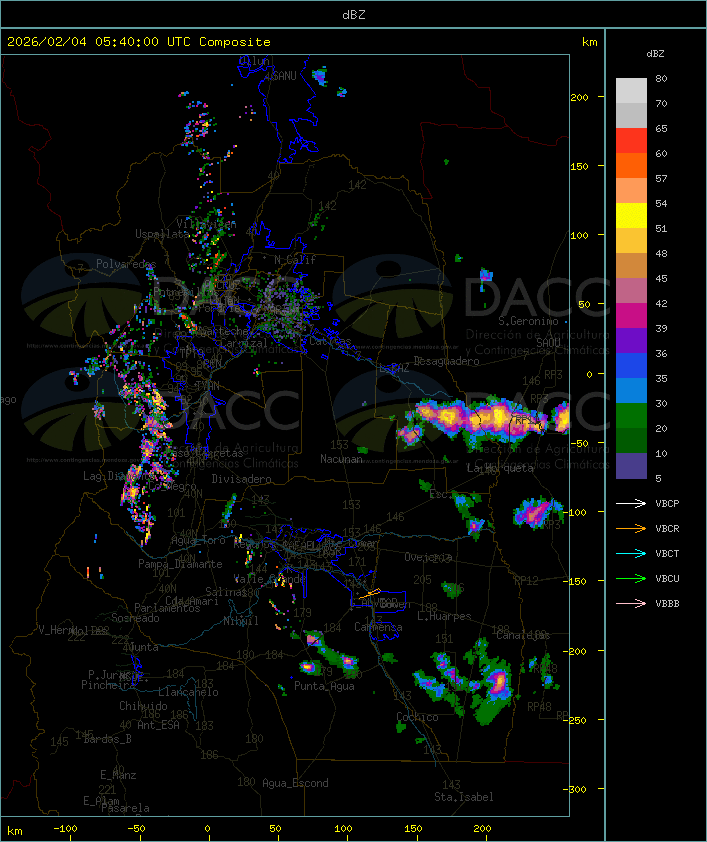This screenshot has height=842, width=707.
Task: Select the gray 65–70 dBZ swatch
Action: [631, 115]
